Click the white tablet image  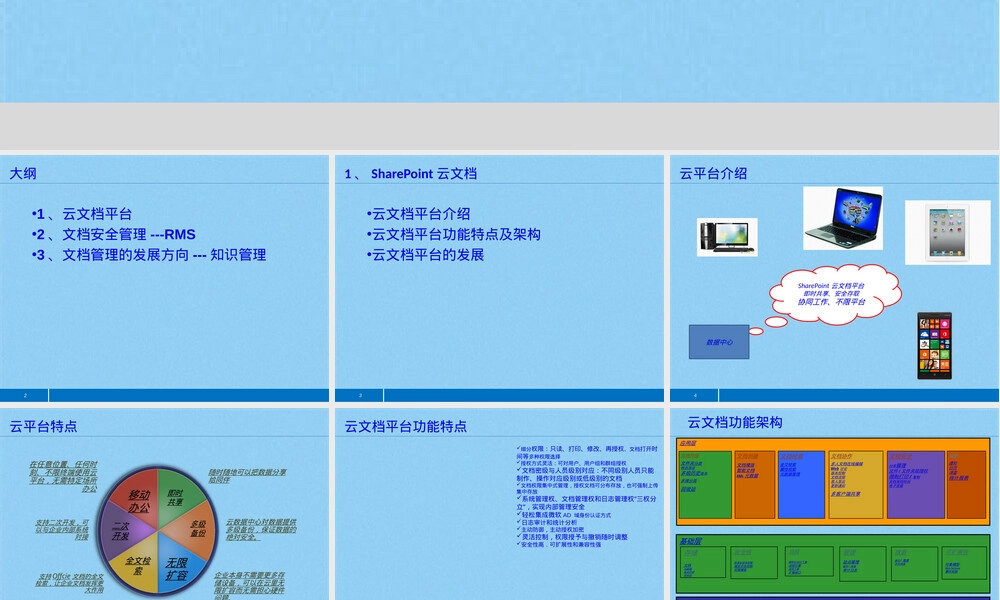948,233
